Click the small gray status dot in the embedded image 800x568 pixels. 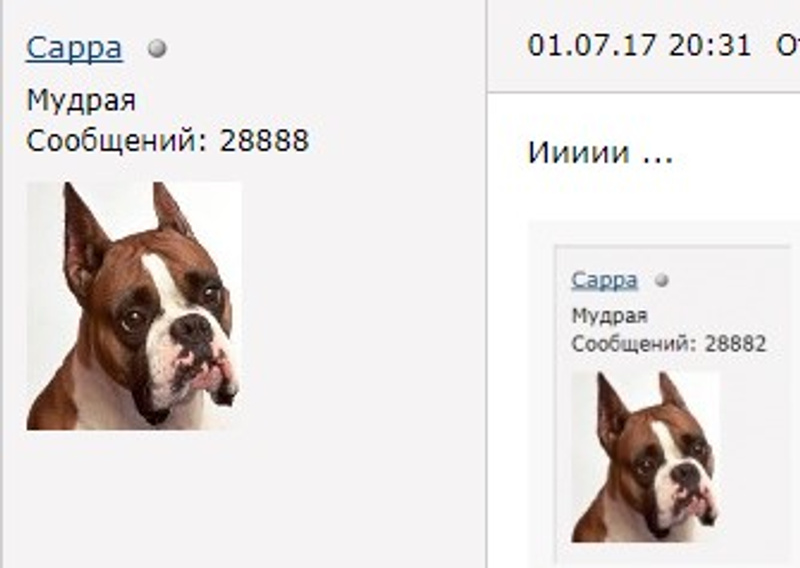[x=662, y=281]
